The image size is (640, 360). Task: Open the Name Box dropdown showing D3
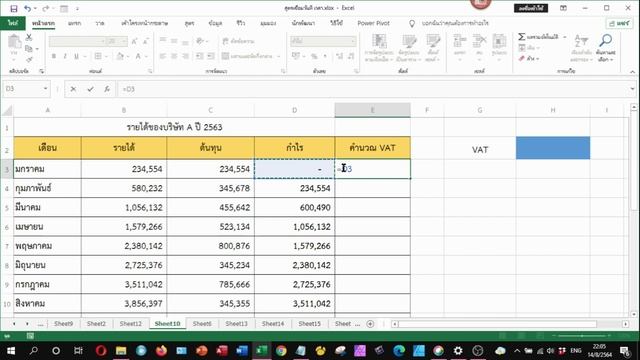pyautogui.click(x=45, y=89)
